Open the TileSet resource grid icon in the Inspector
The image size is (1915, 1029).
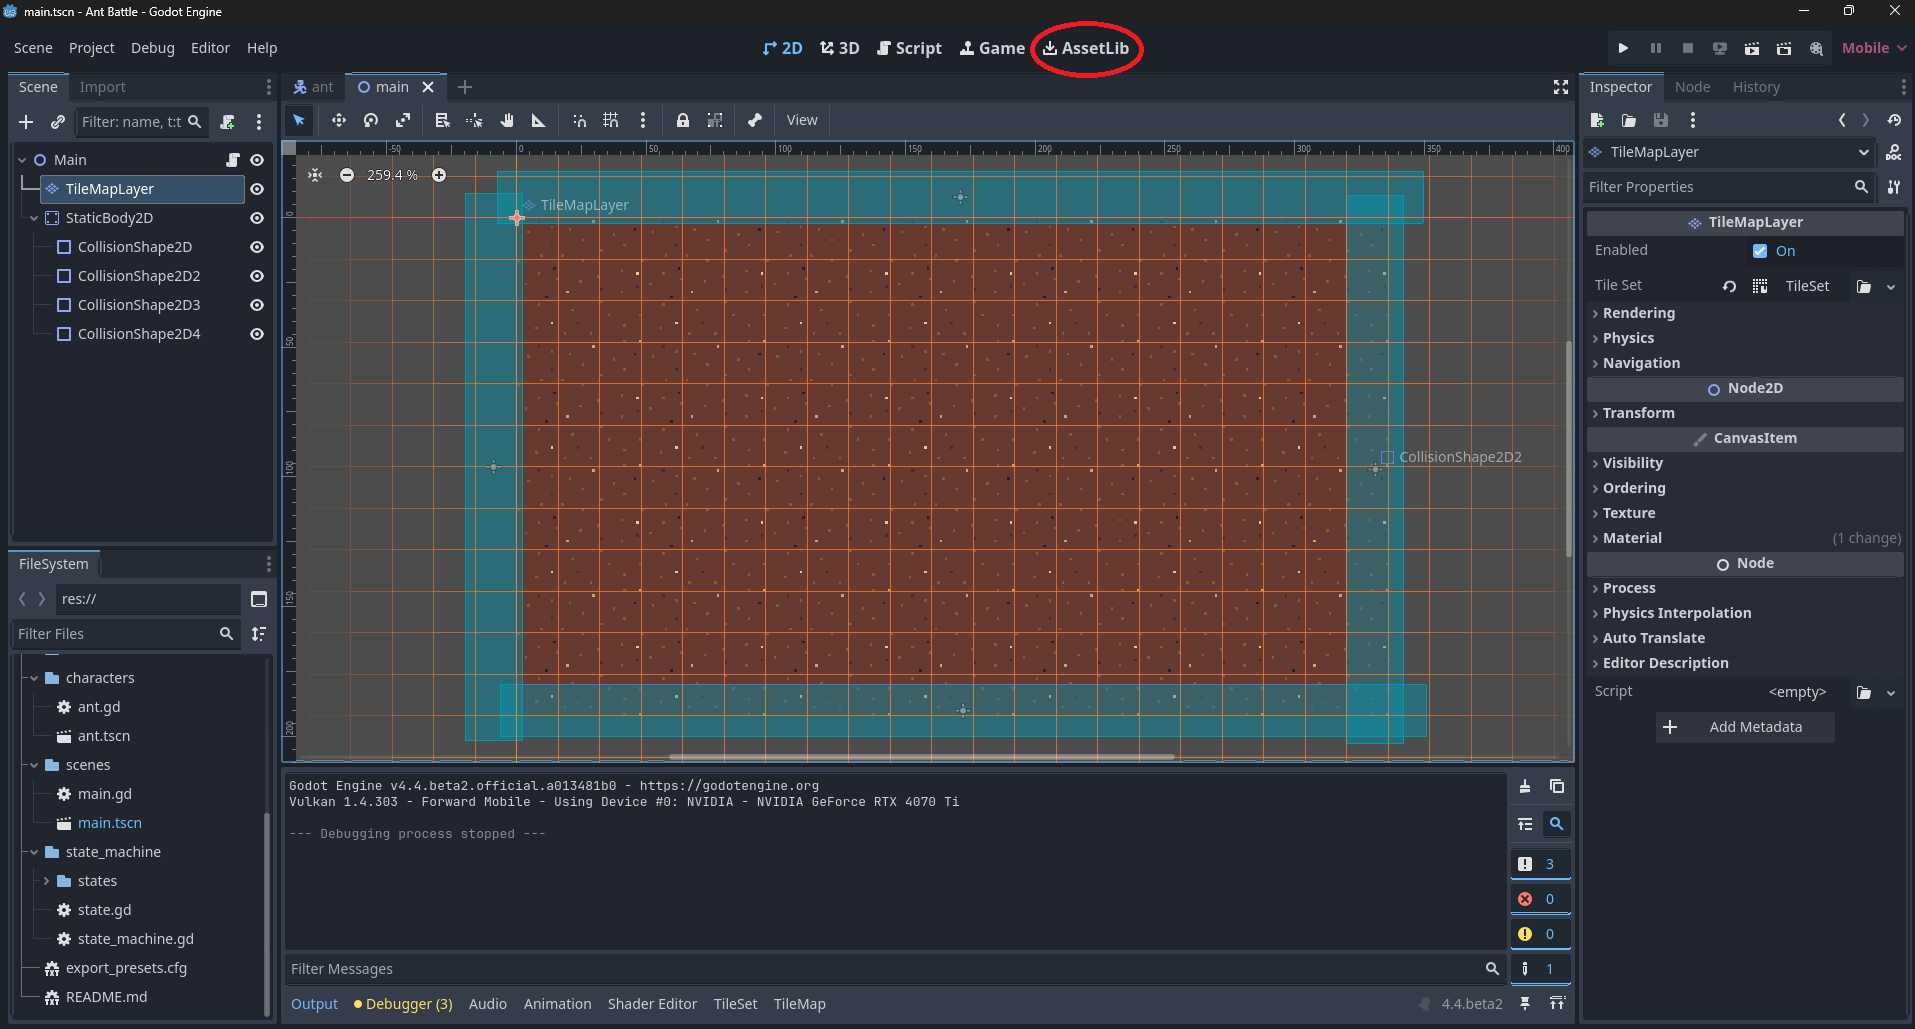(1760, 286)
